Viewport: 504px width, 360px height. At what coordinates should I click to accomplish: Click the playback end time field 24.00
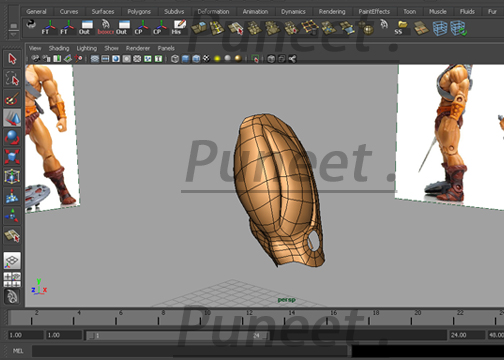tap(467, 335)
